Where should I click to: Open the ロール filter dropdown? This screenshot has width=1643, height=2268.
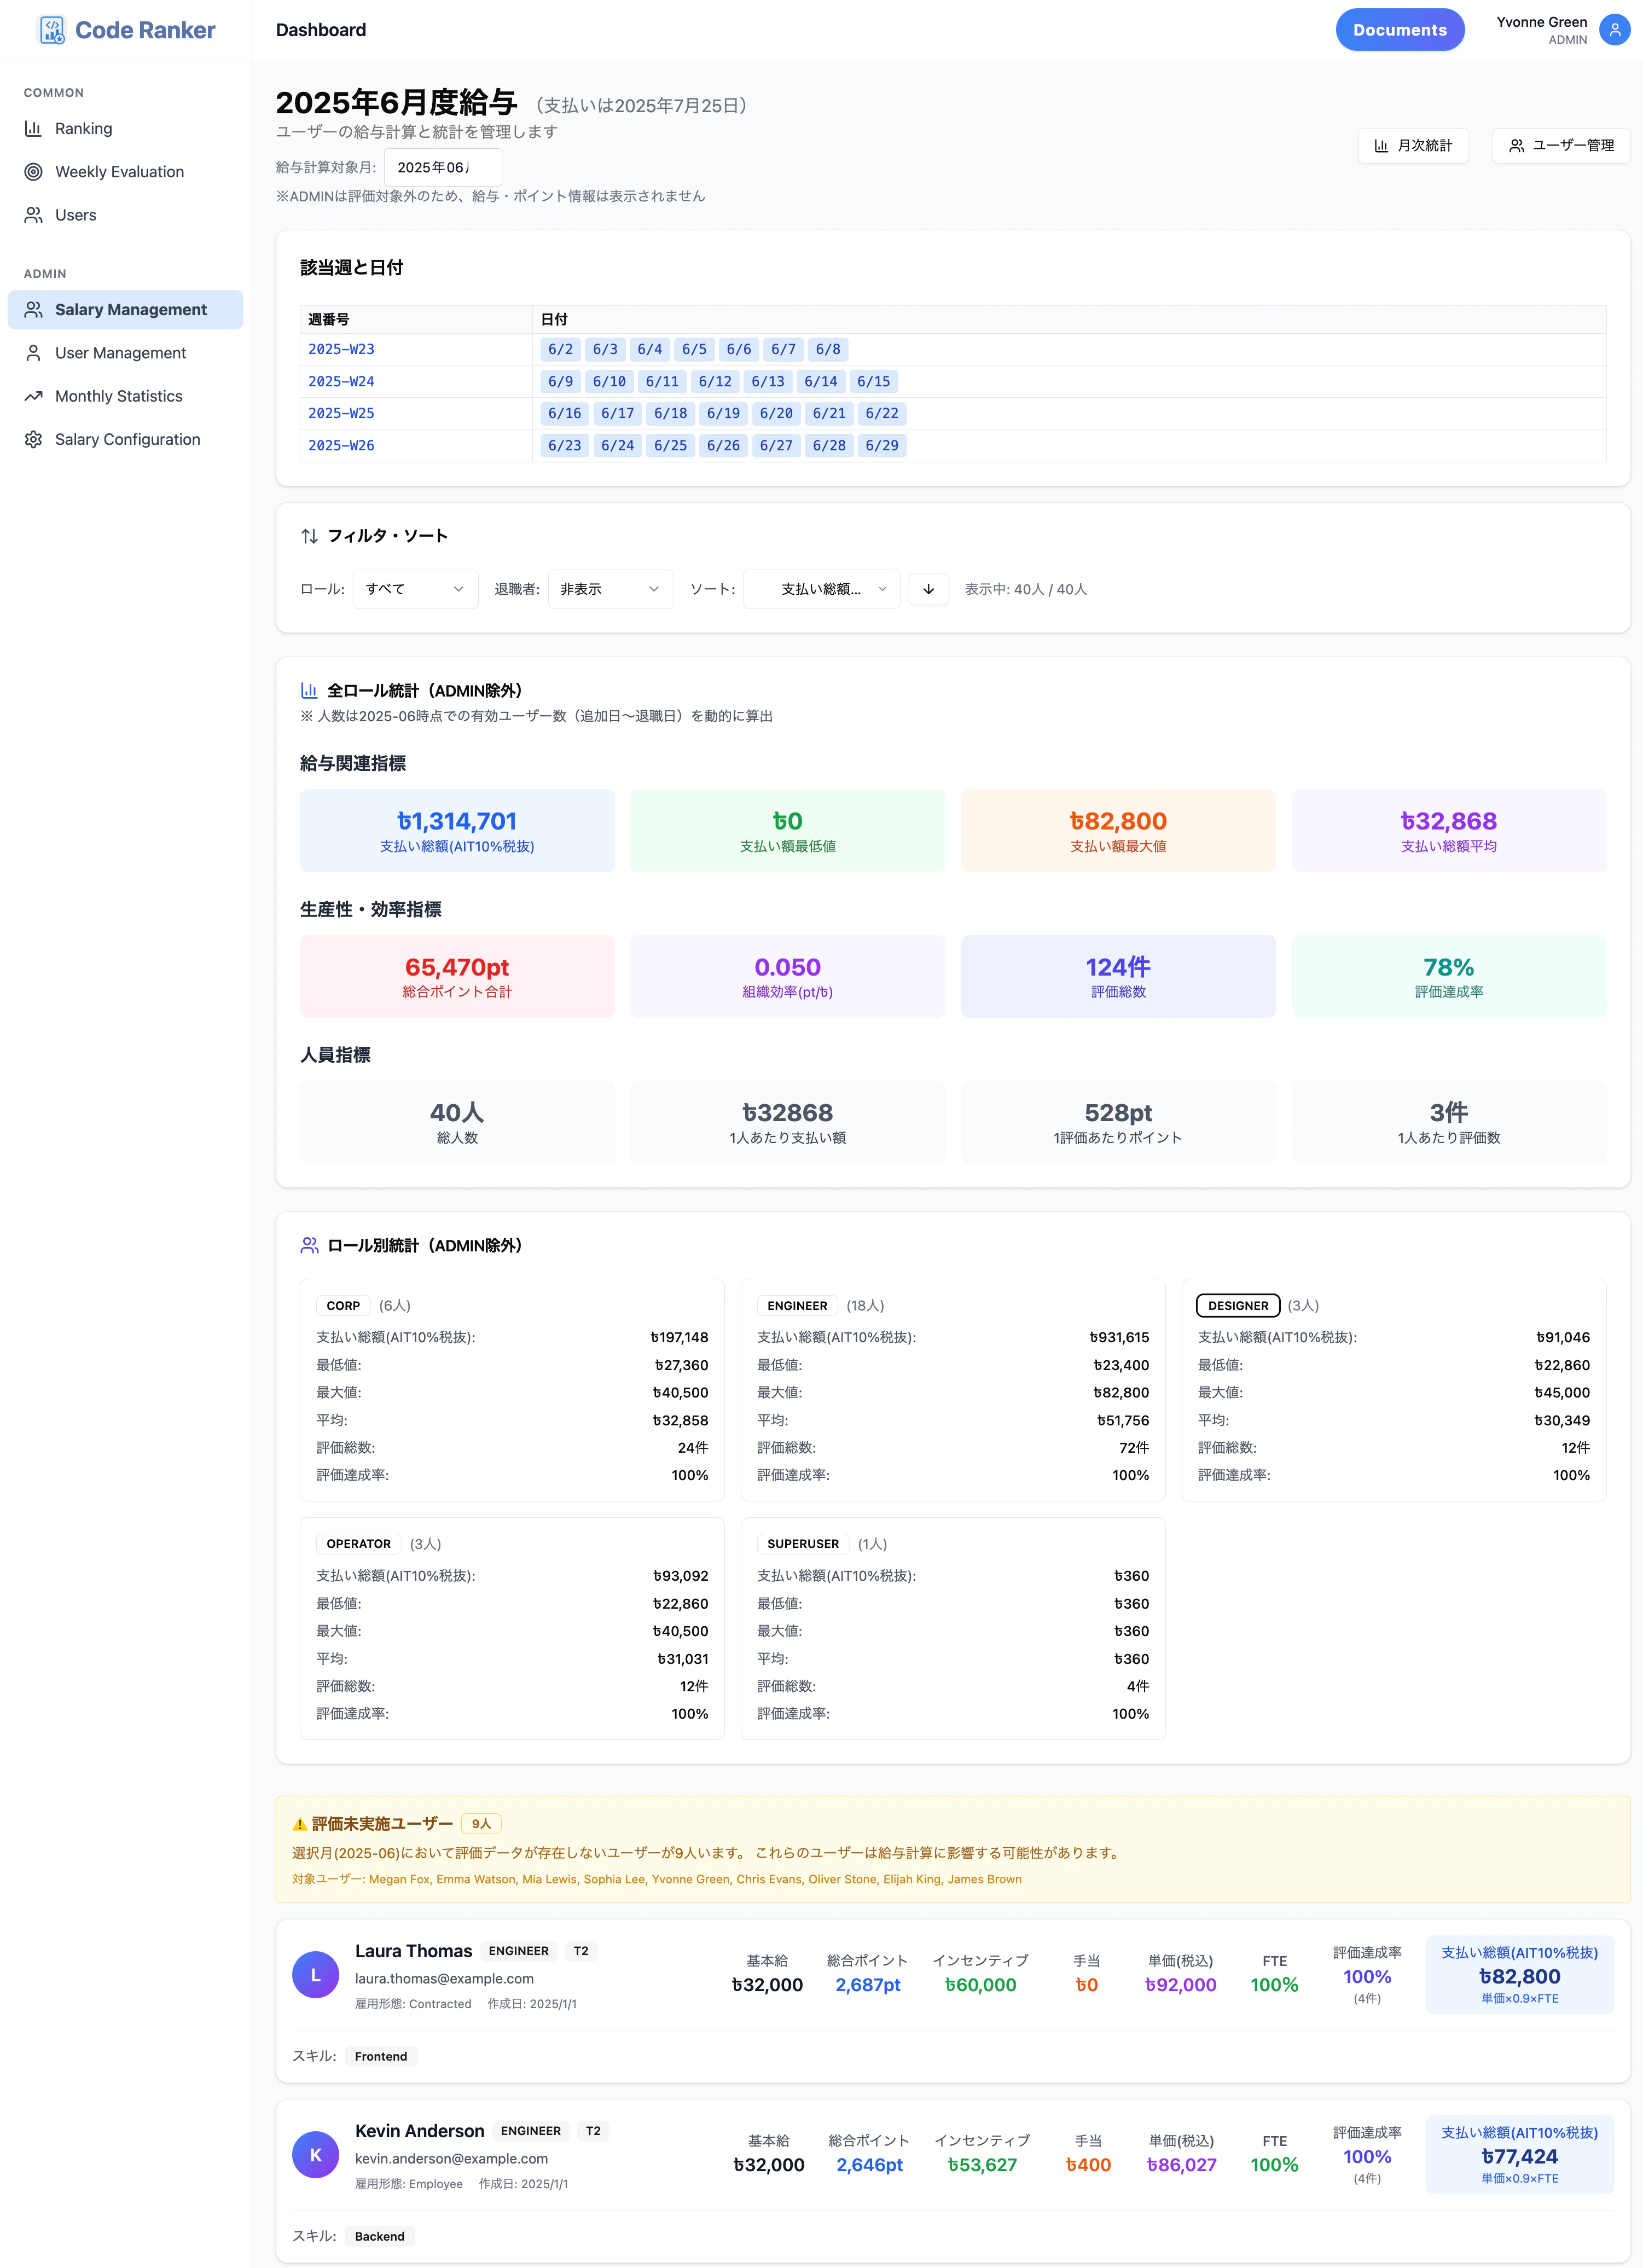414,589
